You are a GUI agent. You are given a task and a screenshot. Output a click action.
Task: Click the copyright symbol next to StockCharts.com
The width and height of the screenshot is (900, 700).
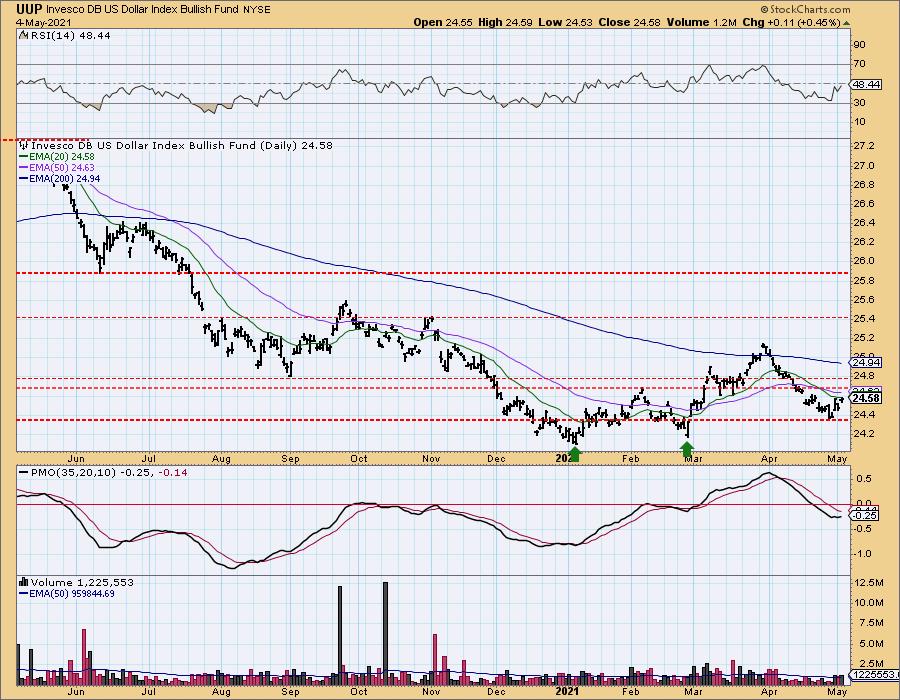(x=764, y=10)
